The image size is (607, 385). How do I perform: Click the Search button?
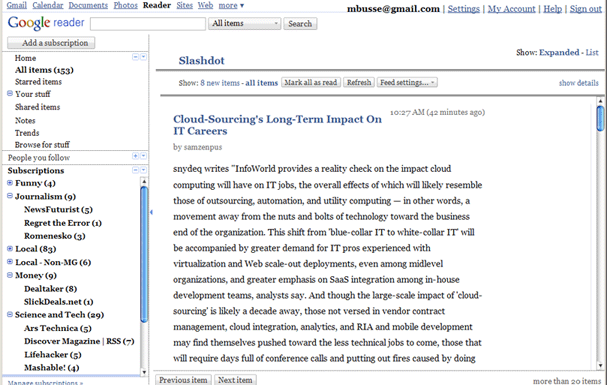click(300, 24)
